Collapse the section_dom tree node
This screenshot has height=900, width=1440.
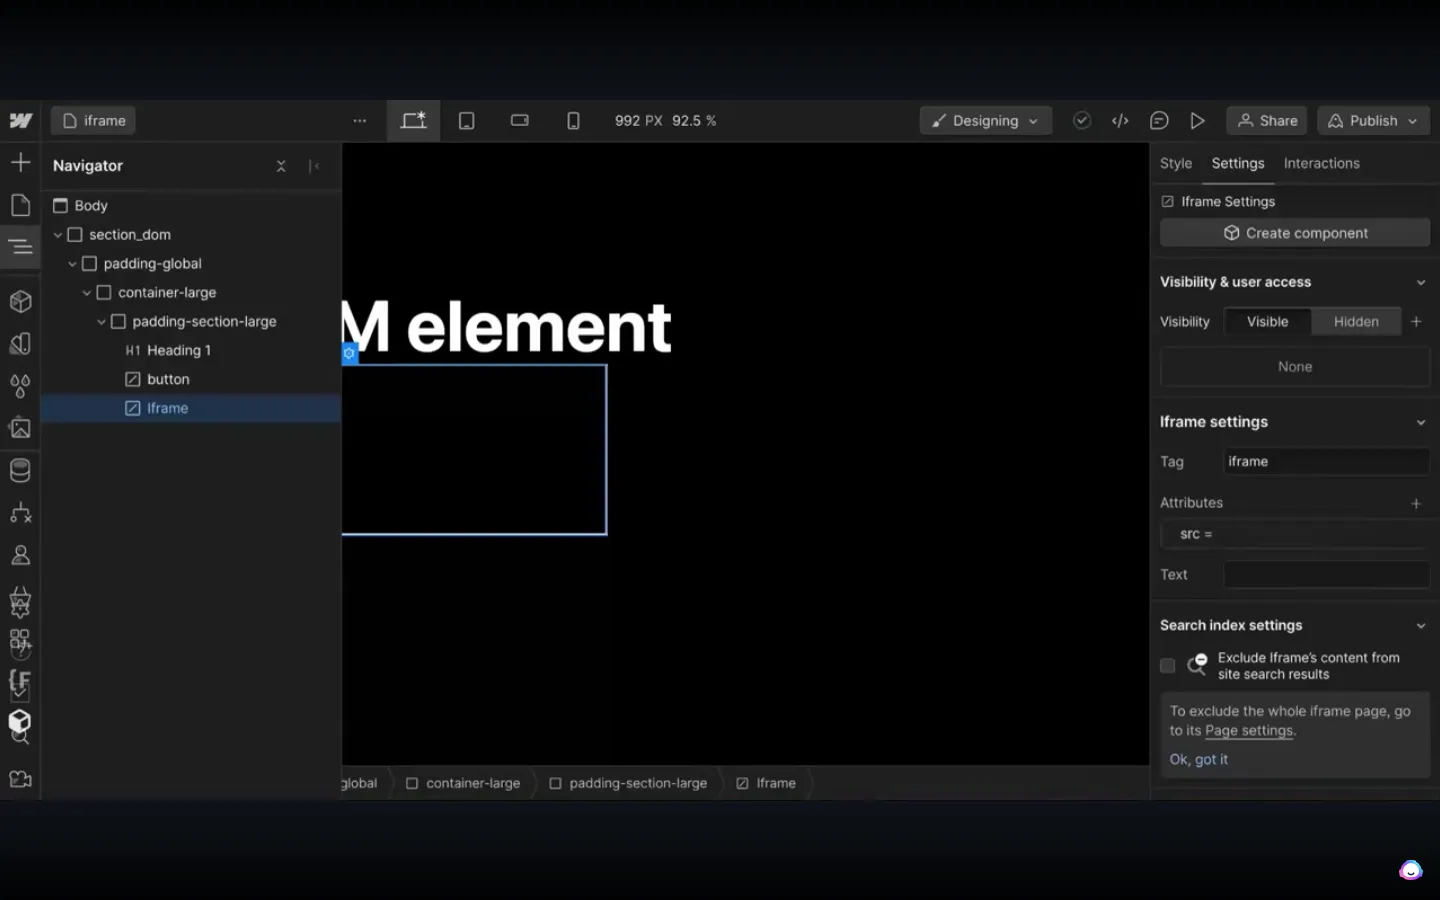point(58,235)
